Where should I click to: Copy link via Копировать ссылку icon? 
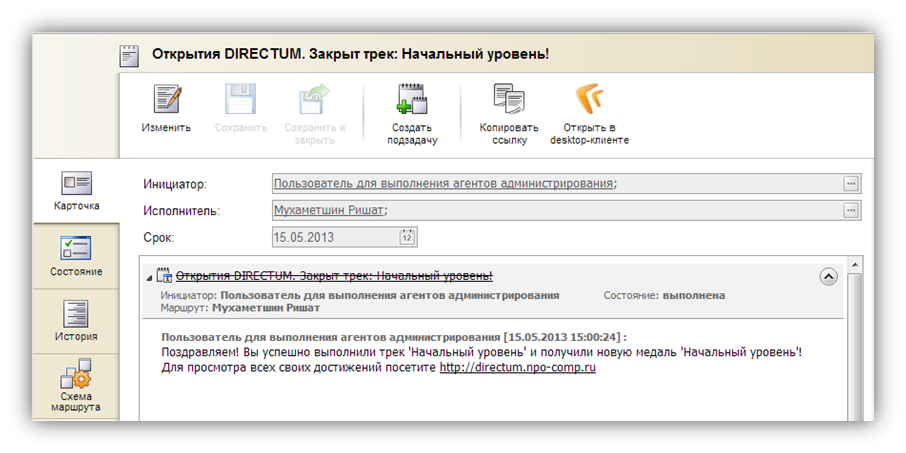click(509, 99)
